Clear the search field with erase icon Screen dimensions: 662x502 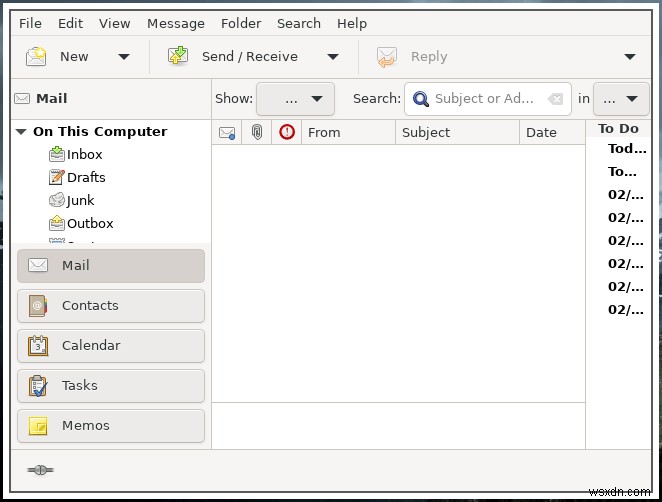pyautogui.click(x=555, y=99)
